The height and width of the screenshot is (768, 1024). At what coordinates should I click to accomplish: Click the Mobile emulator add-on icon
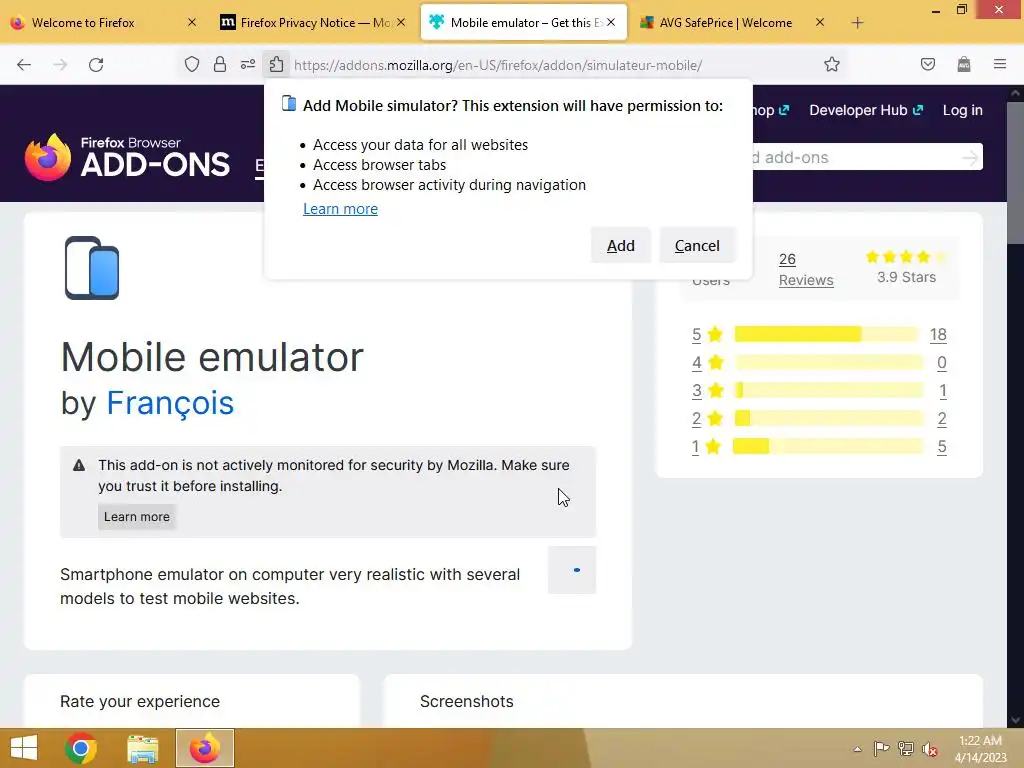click(x=92, y=268)
